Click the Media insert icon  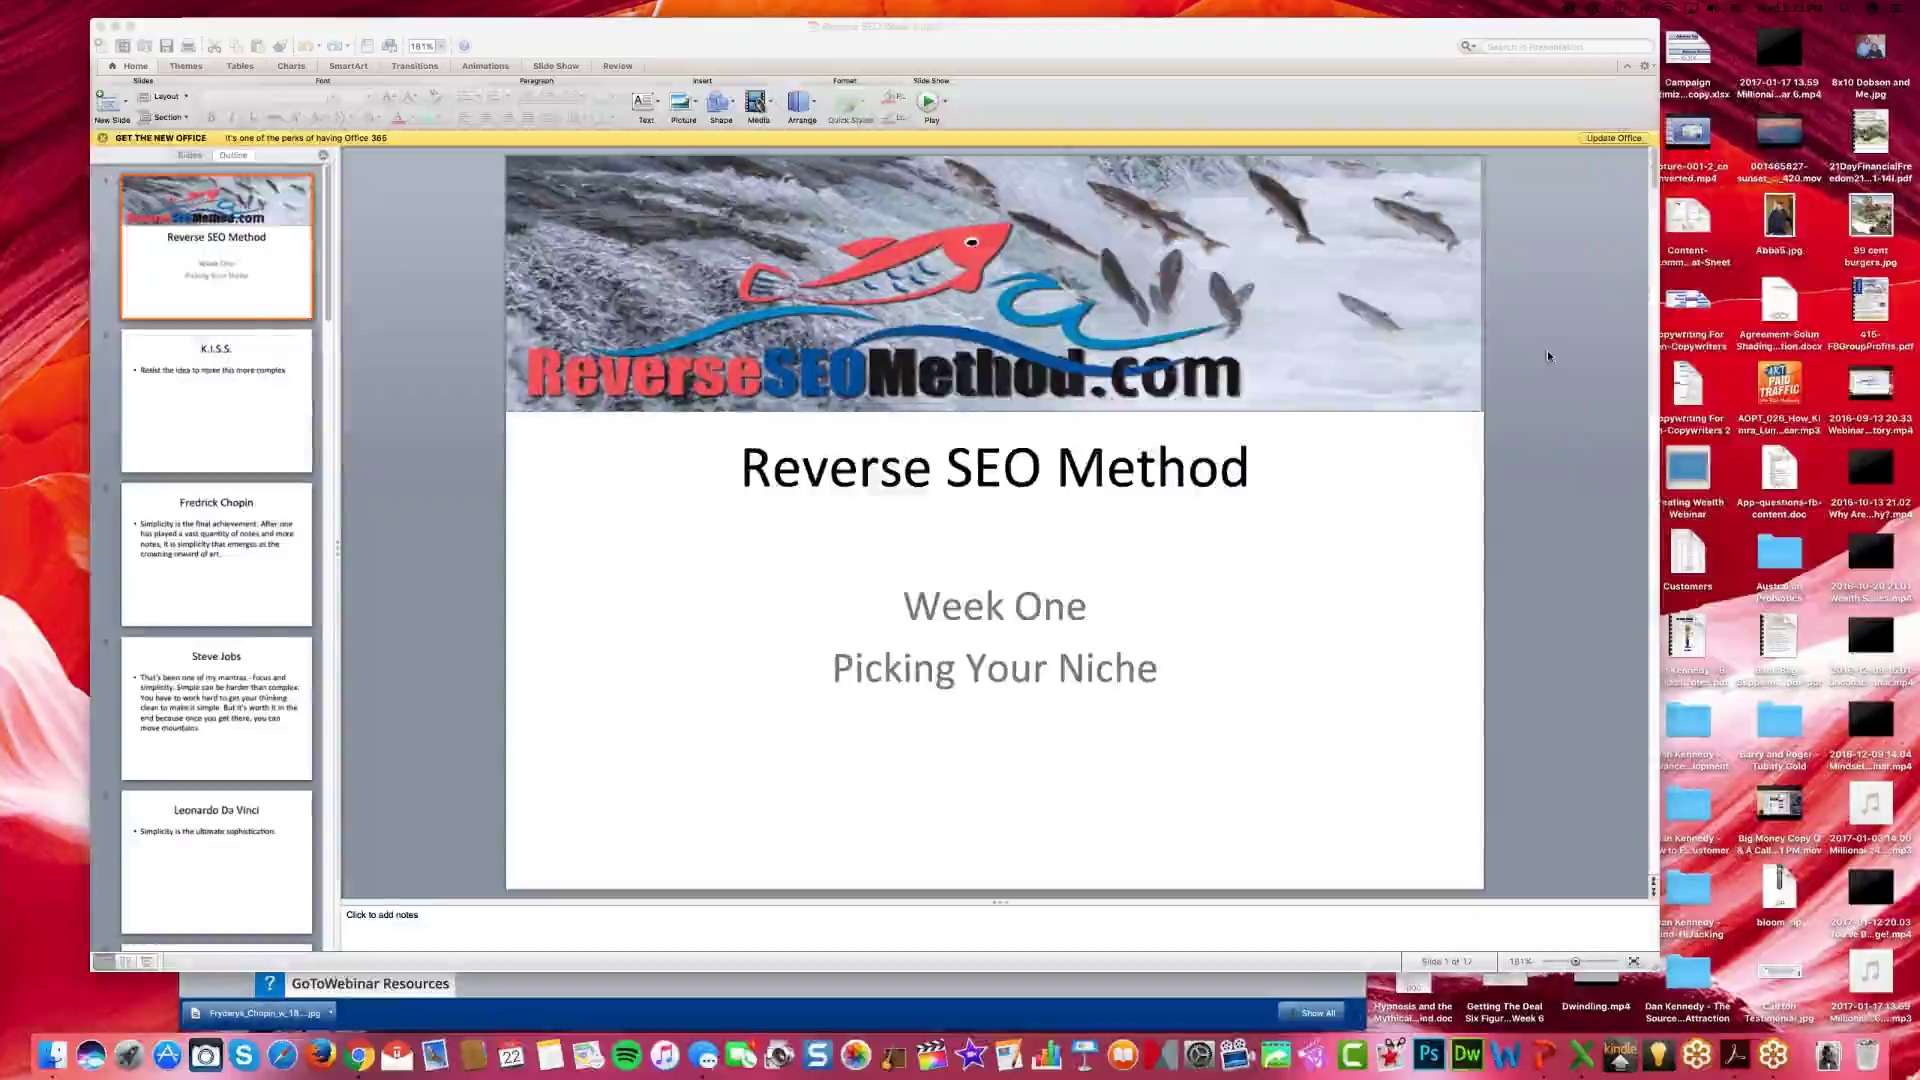pyautogui.click(x=756, y=102)
